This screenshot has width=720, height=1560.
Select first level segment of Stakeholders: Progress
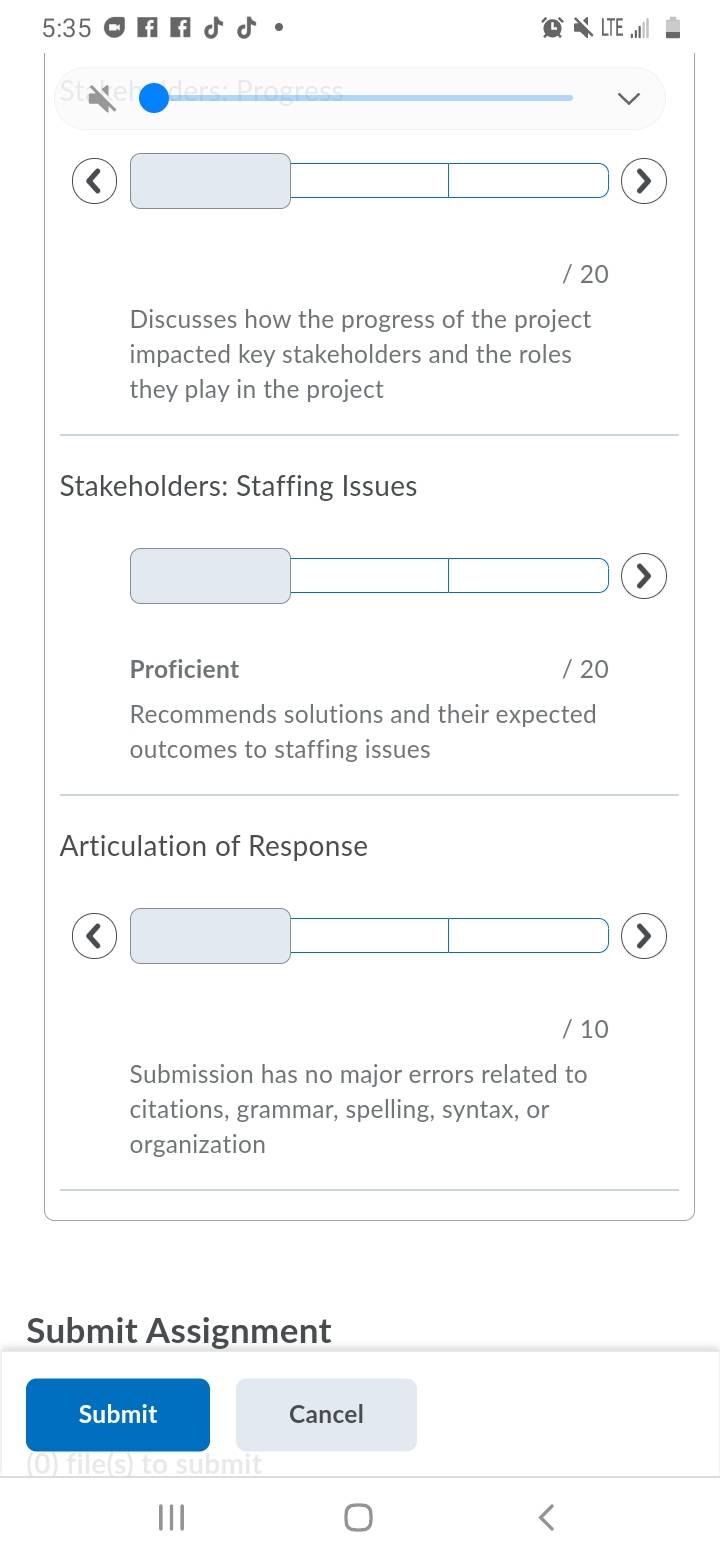click(210, 181)
